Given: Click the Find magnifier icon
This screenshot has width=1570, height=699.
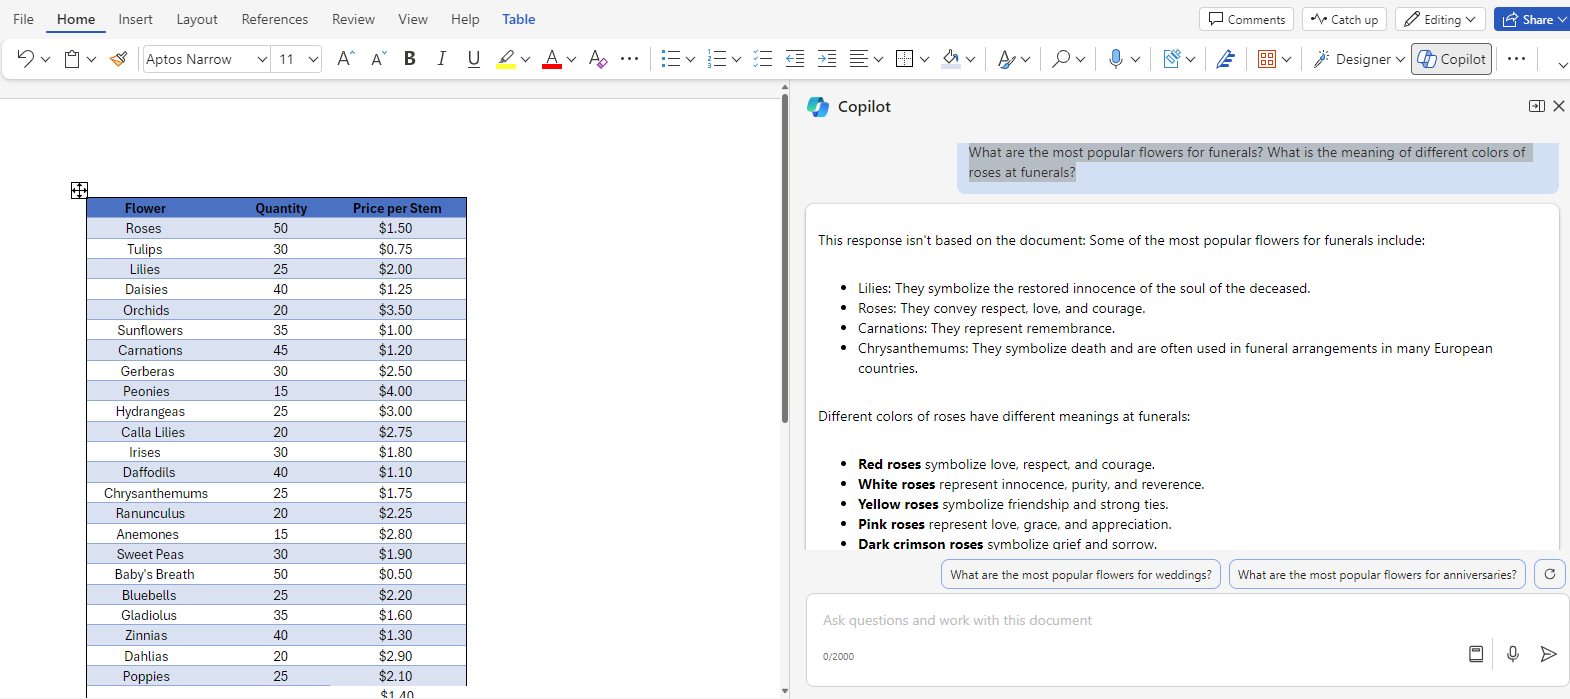Looking at the screenshot, I should (1061, 59).
